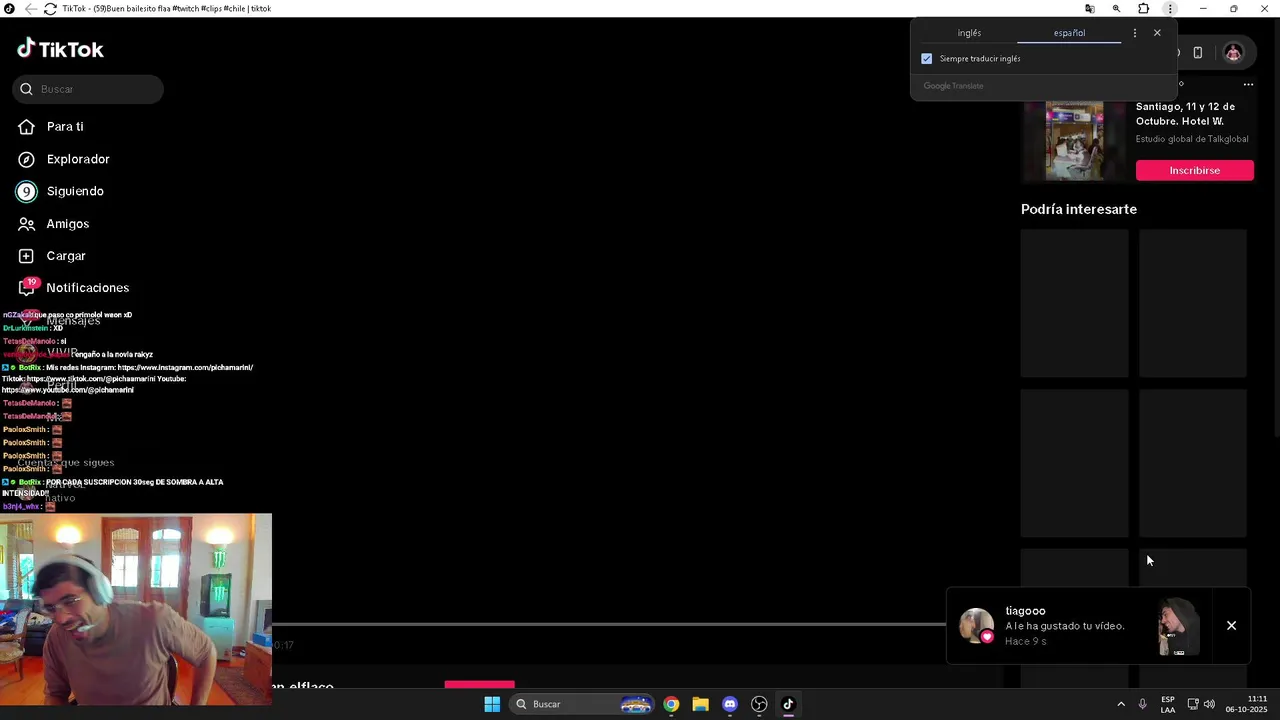Click the TikTok search magnifier icon
Image resolution: width=1280 pixels, height=720 pixels.
tap(26, 89)
